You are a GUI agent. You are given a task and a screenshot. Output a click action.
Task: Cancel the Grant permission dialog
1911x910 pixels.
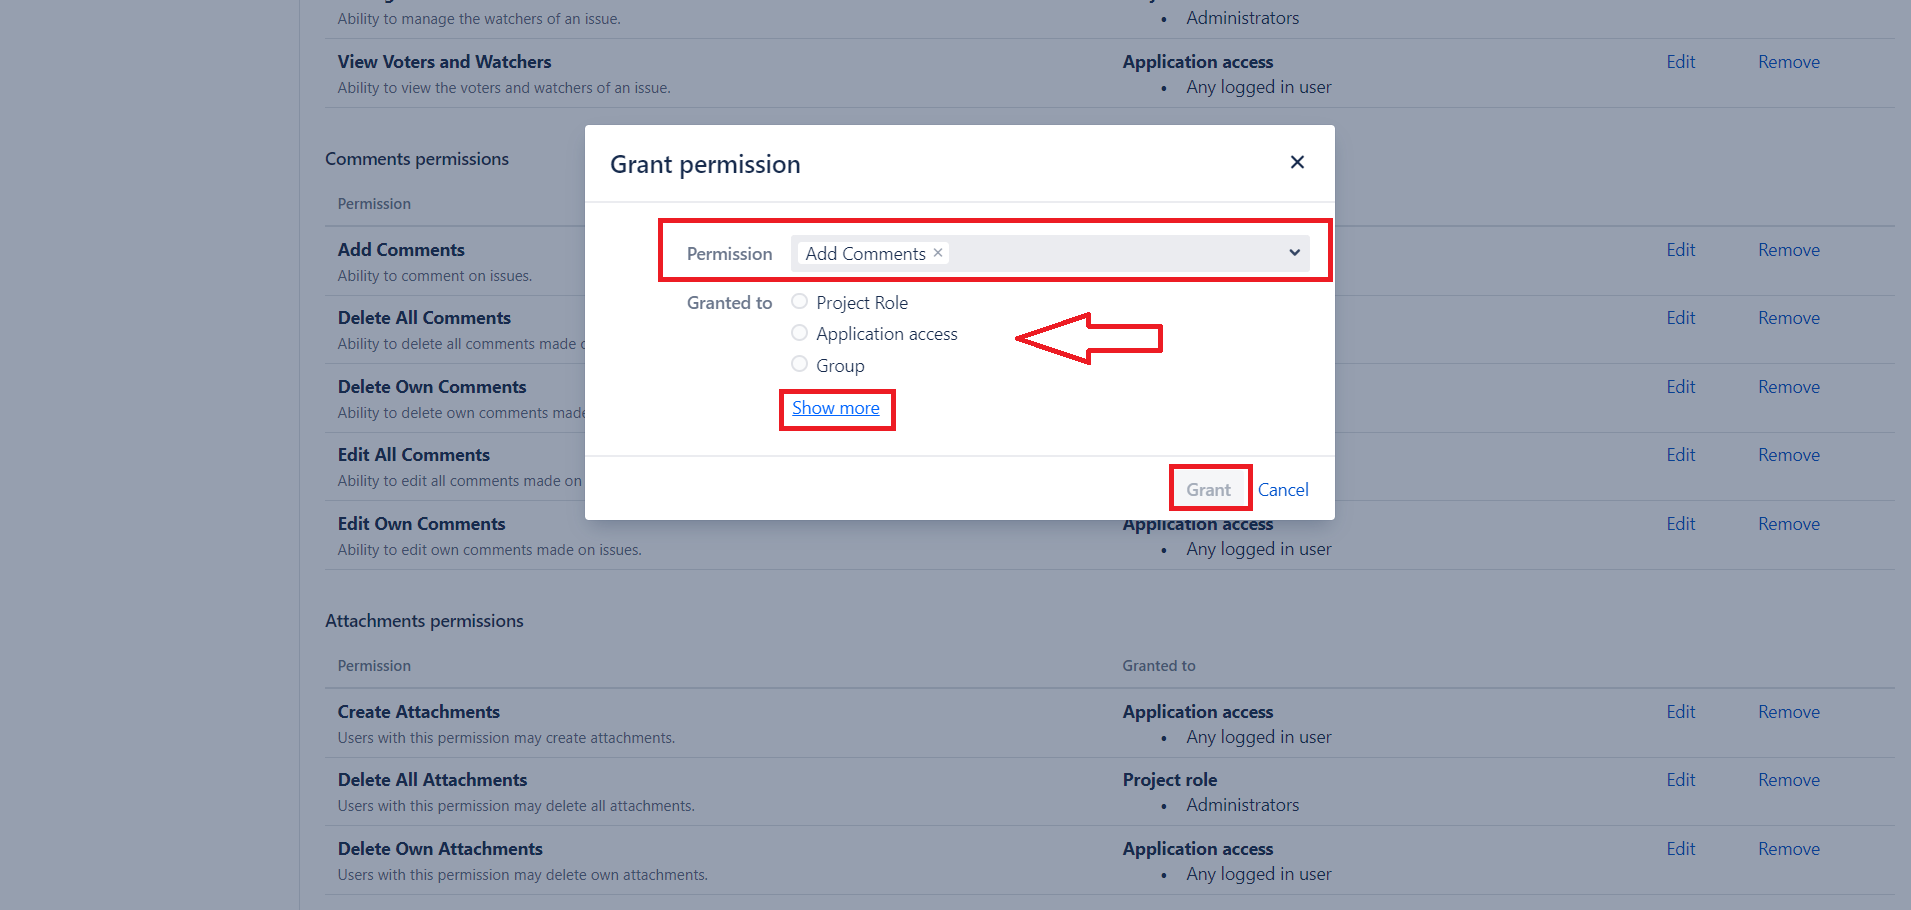pos(1283,490)
